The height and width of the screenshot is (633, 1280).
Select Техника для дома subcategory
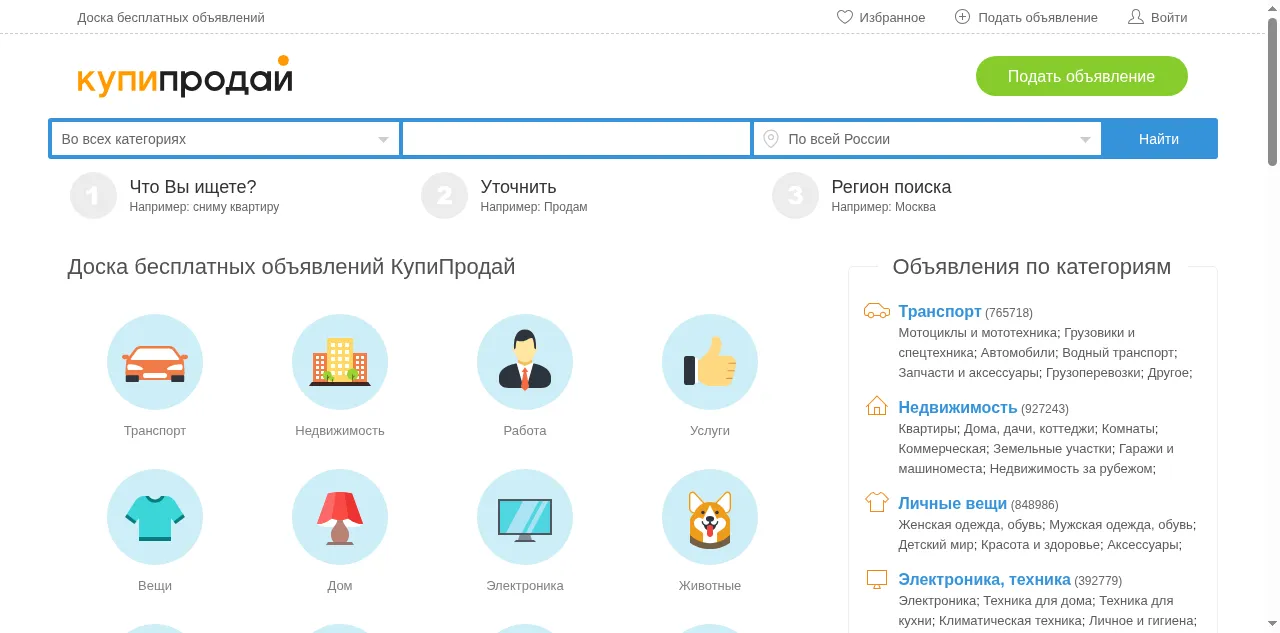[x=1037, y=600]
